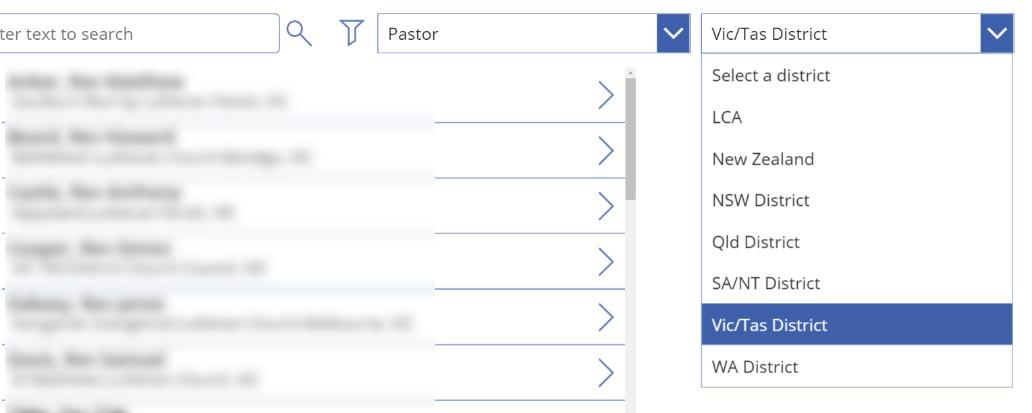Open the sixth list entry's arrow
Image resolution: width=1032 pixels, height=413 pixels.
(606, 373)
